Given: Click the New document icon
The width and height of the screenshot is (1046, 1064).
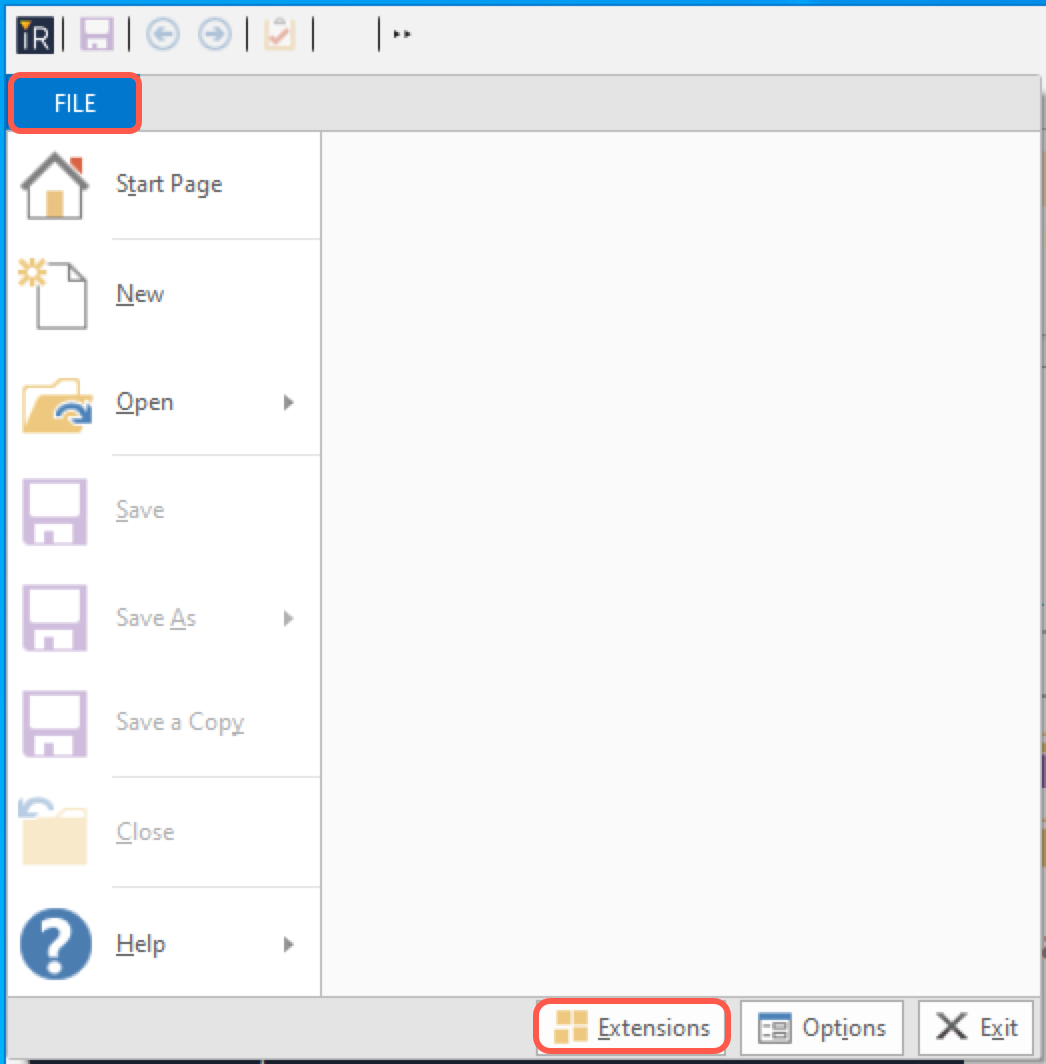Looking at the screenshot, I should [x=55, y=293].
